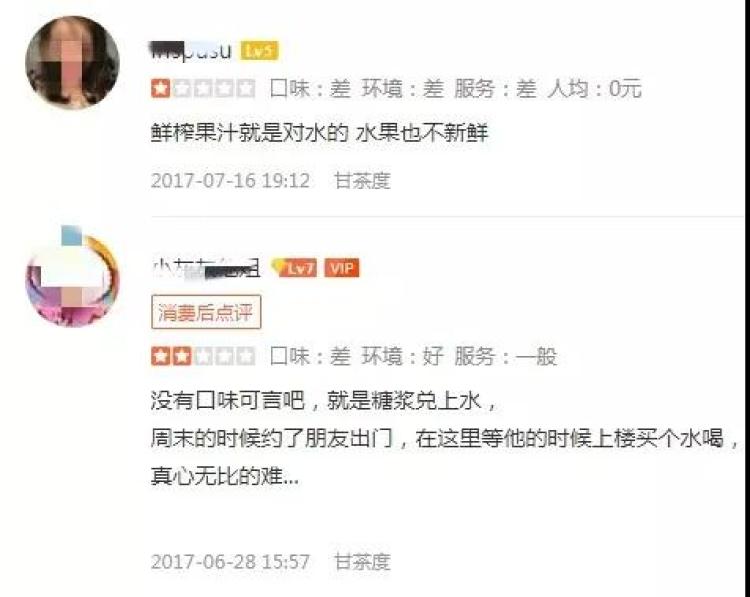This screenshot has height=597, width=750.
Task: Click the 2017-07-16 19:12 timestamp
Action: 230,181
